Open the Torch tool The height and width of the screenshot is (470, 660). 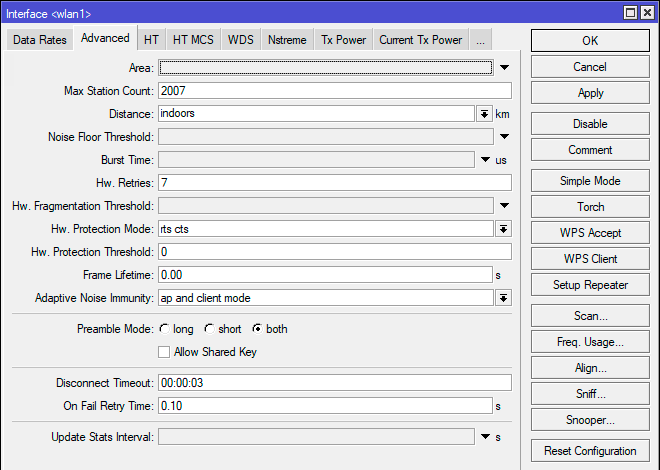[590, 207]
